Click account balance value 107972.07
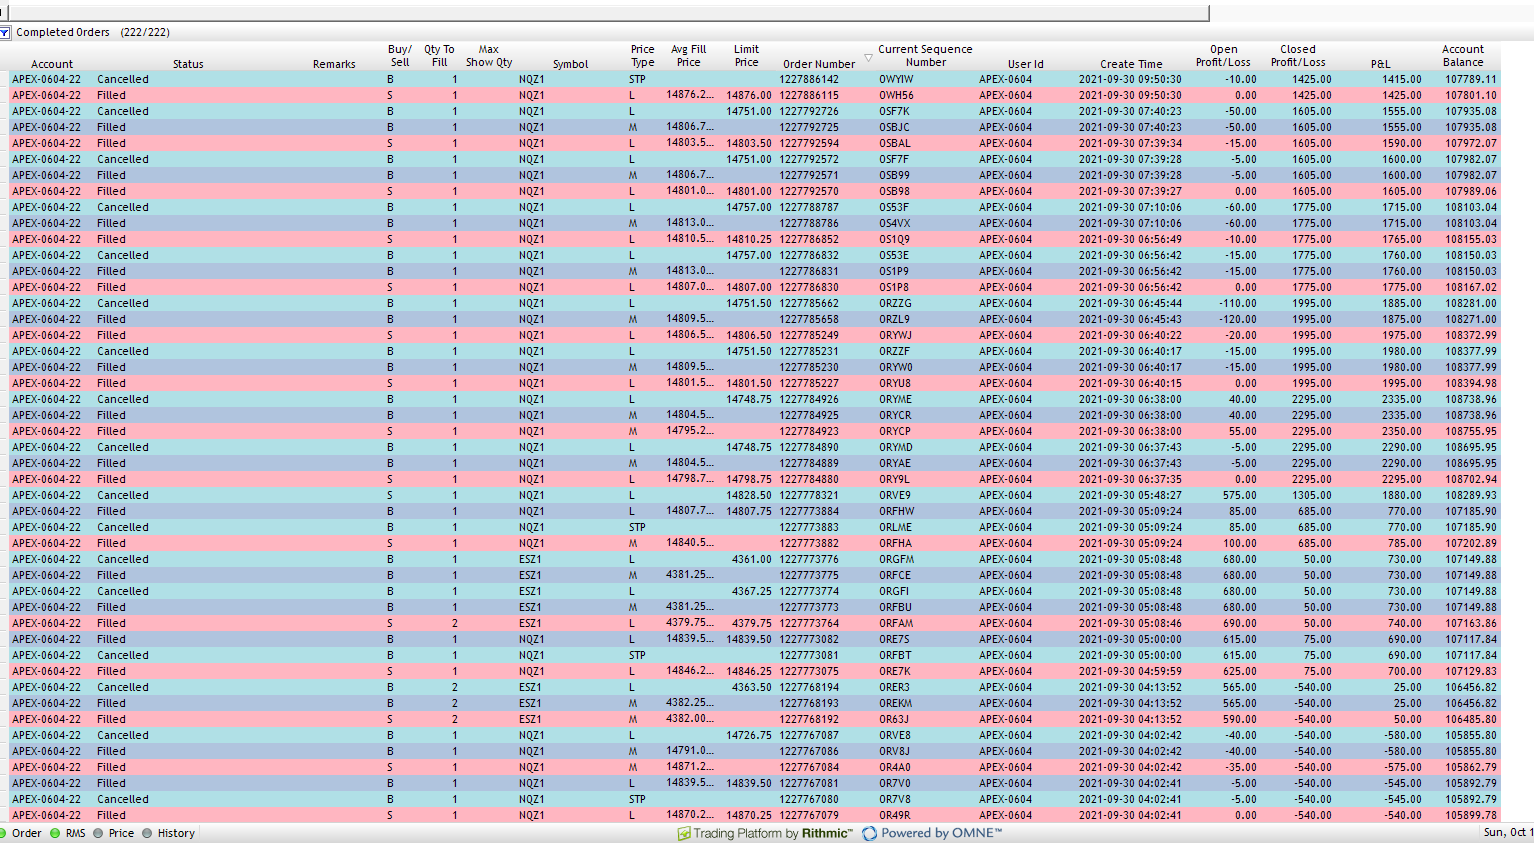This screenshot has width=1534, height=843. click(1470, 143)
